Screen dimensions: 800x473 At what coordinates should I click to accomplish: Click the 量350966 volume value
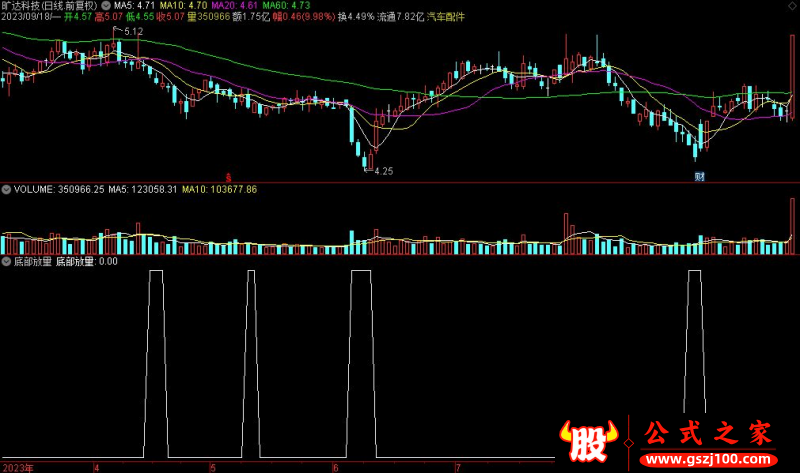click(x=209, y=17)
